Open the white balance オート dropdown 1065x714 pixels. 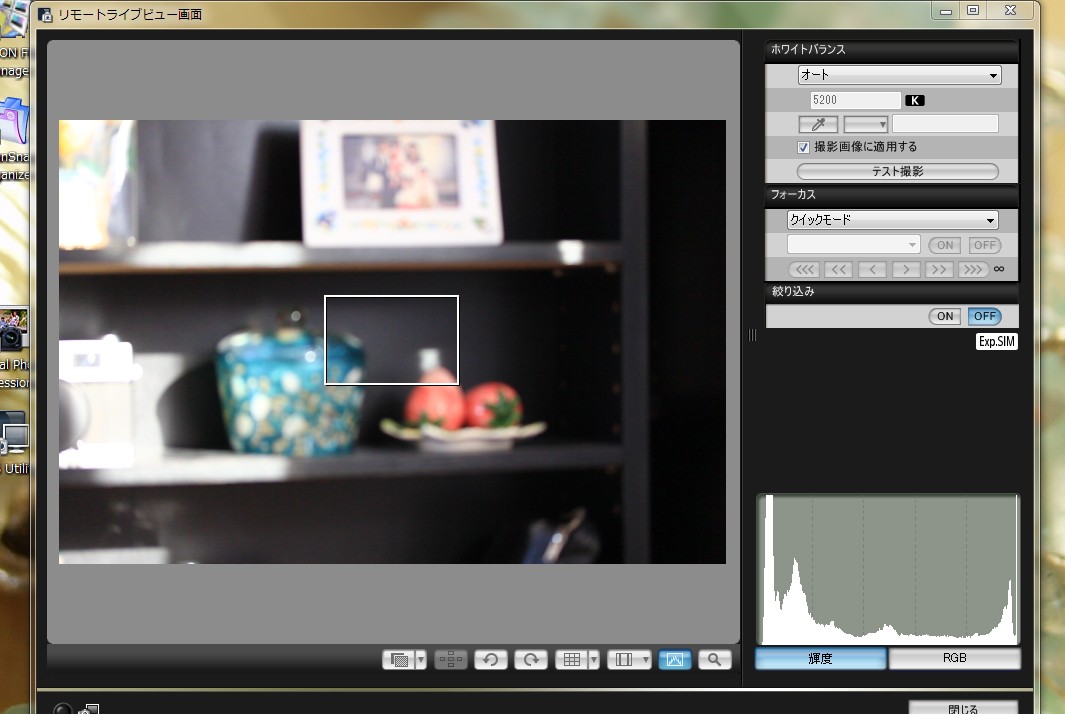[899, 75]
